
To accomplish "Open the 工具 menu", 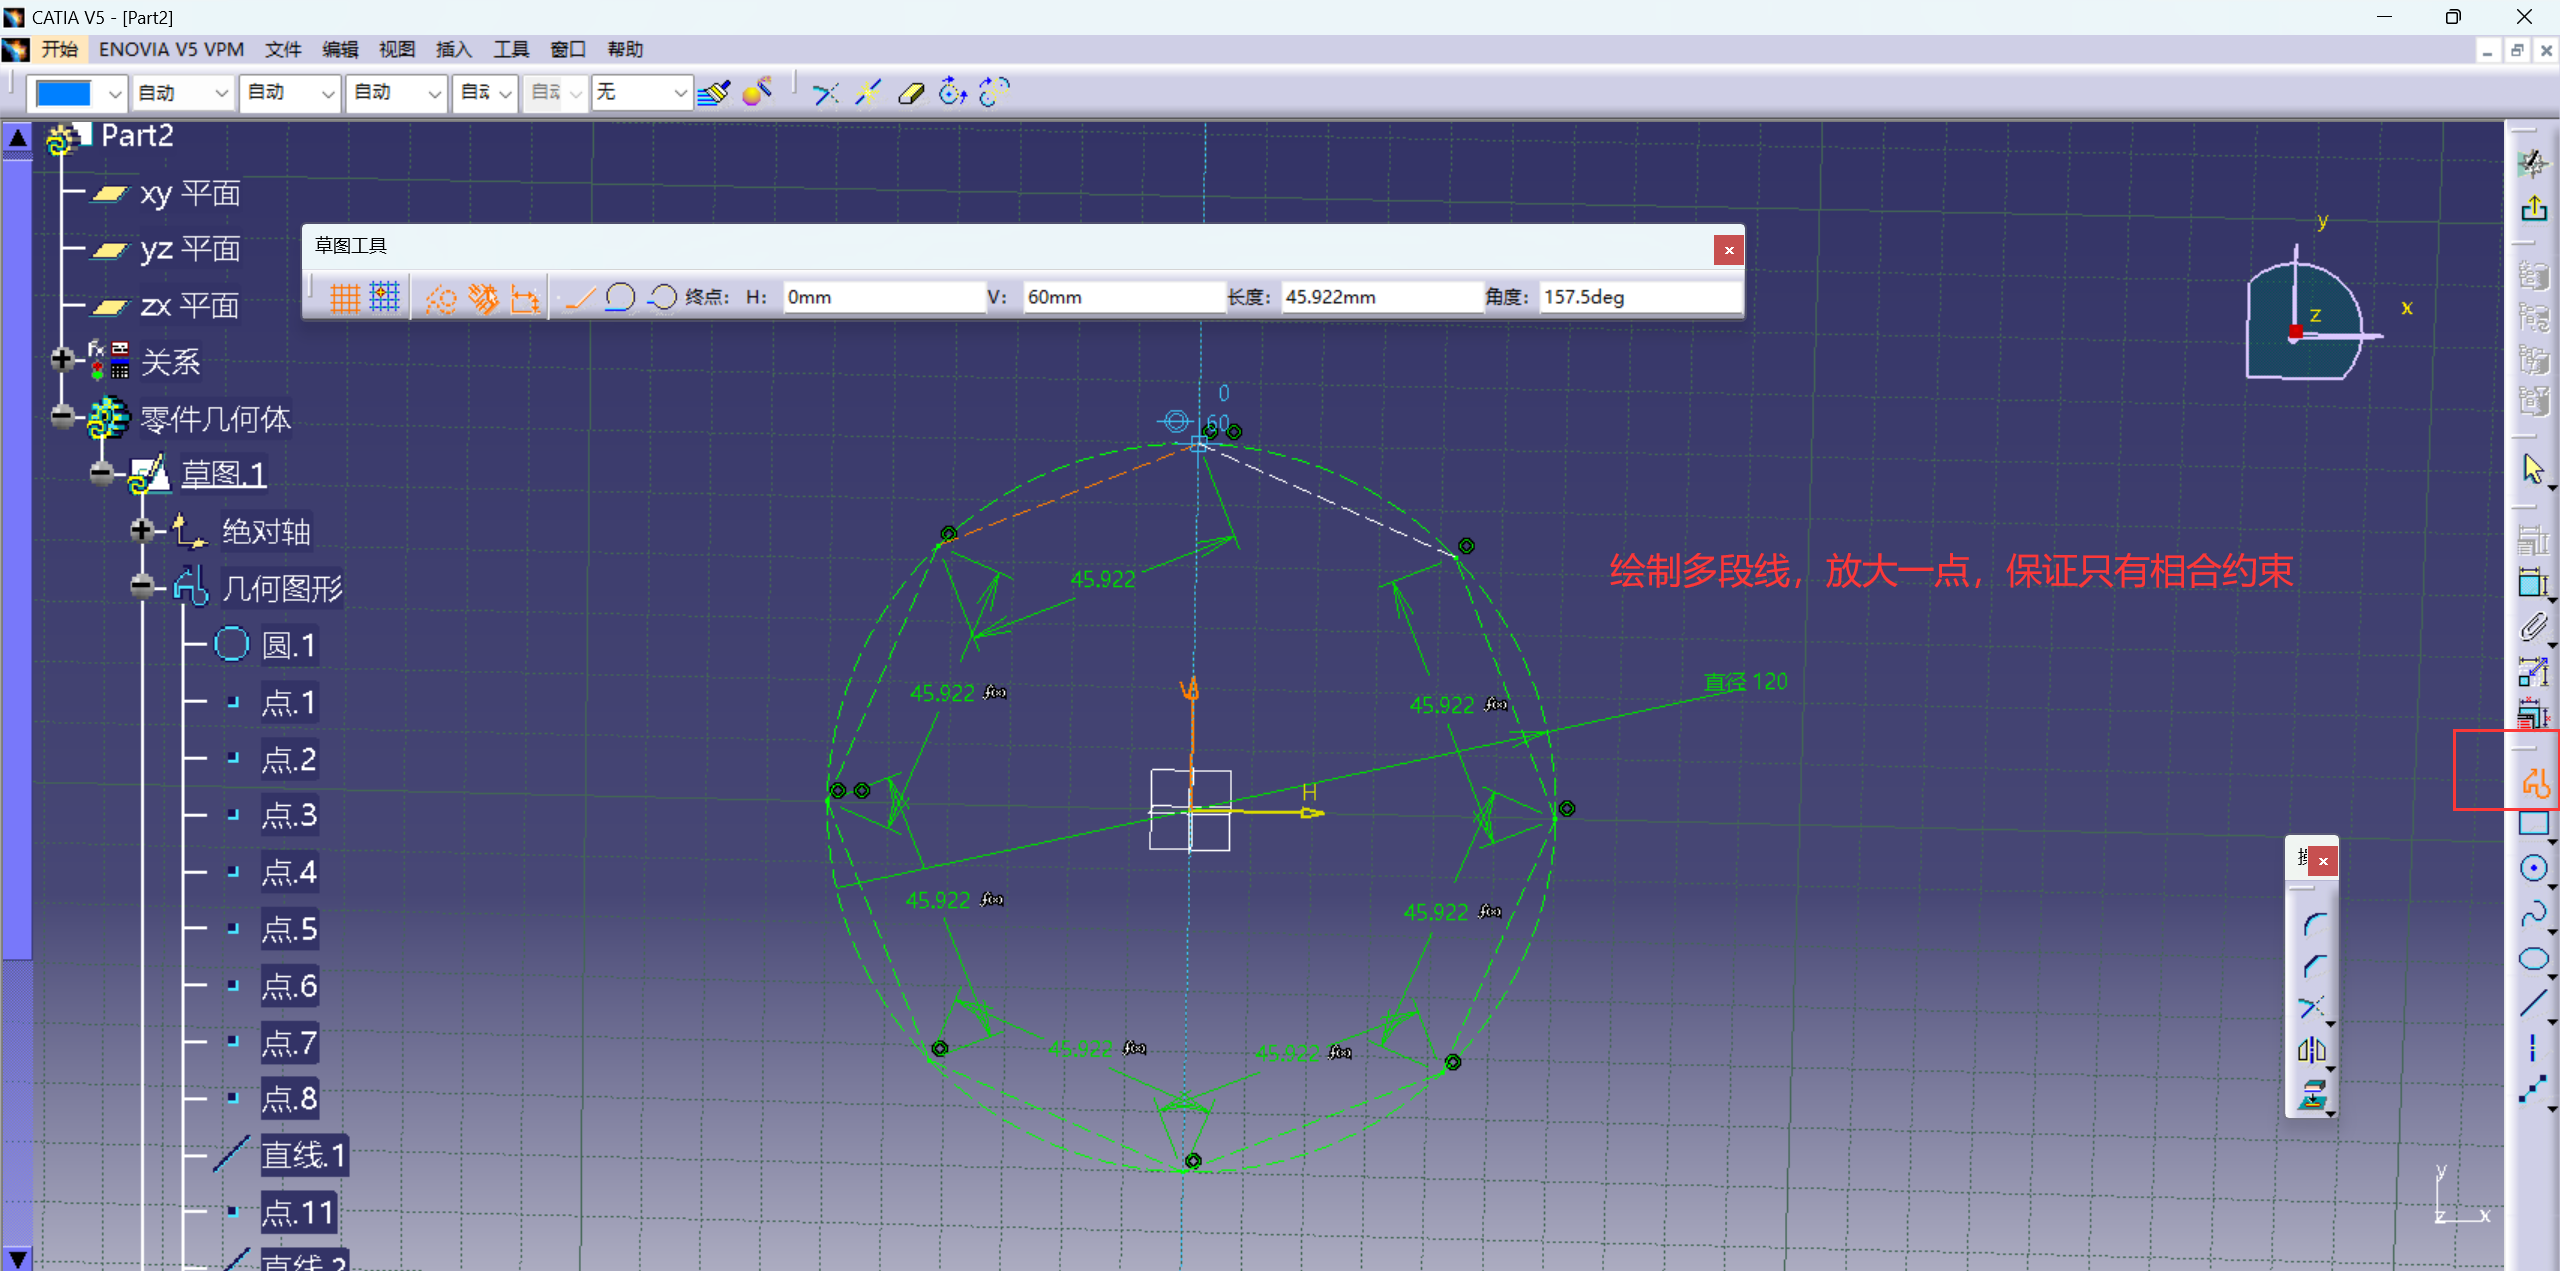I will [x=510, y=50].
